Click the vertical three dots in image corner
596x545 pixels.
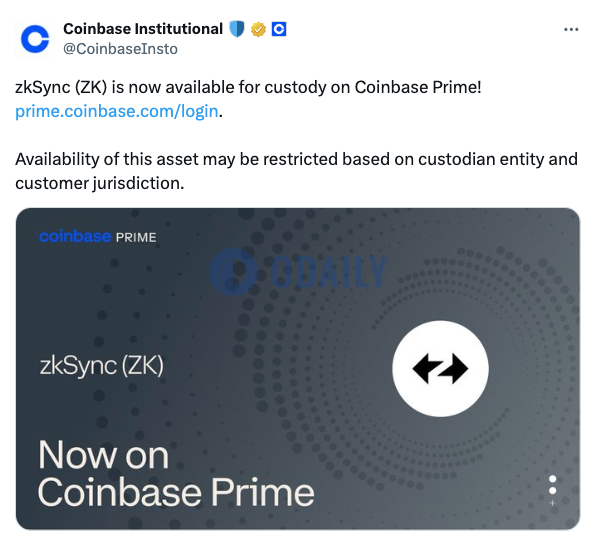click(553, 485)
